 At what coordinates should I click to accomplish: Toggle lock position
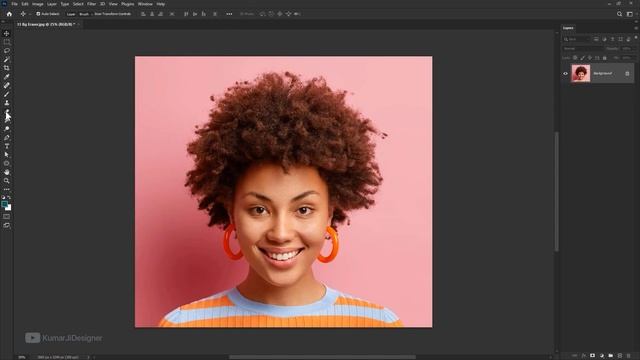tap(590, 58)
